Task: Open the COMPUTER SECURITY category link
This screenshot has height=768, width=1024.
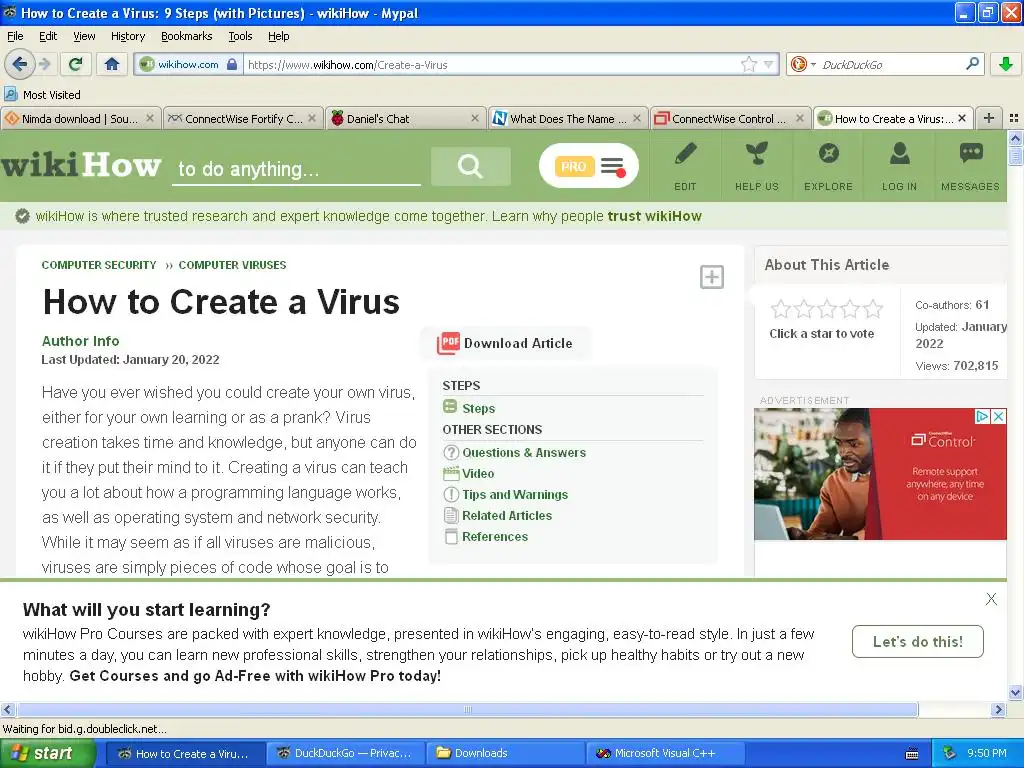Action: coord(99,265)
